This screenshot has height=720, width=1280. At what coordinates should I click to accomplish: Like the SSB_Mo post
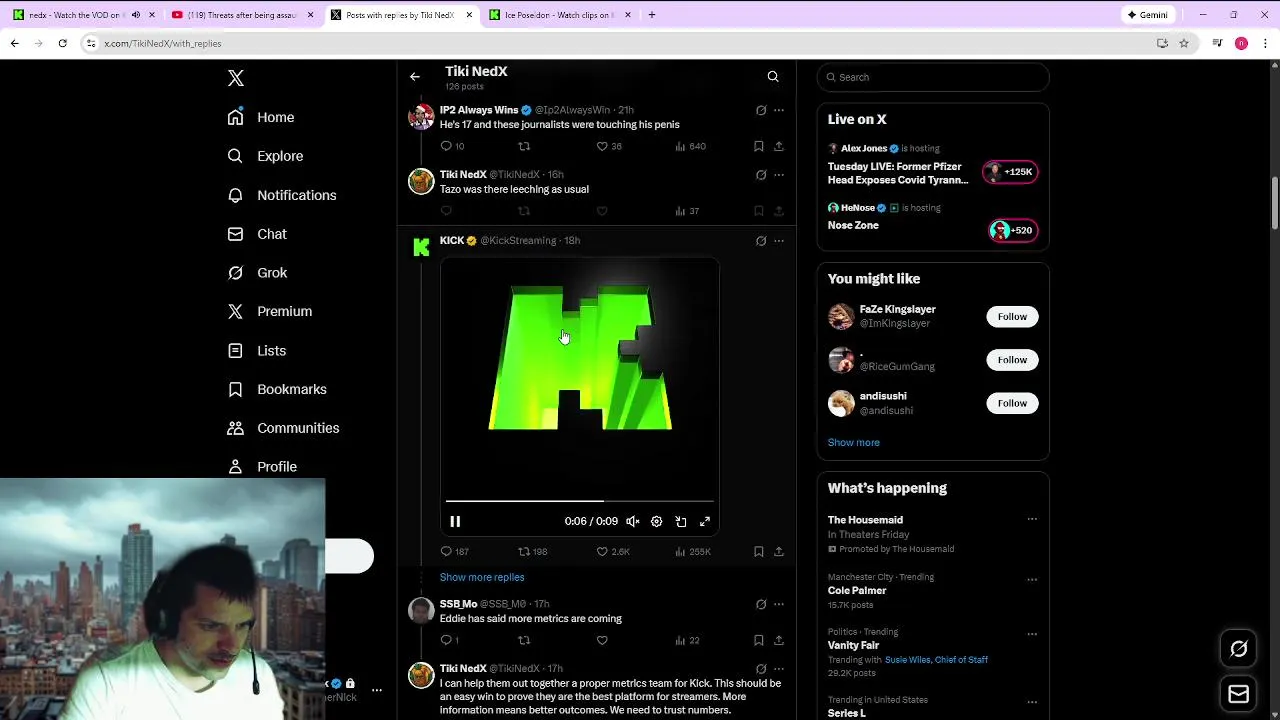tap(602, 640)
